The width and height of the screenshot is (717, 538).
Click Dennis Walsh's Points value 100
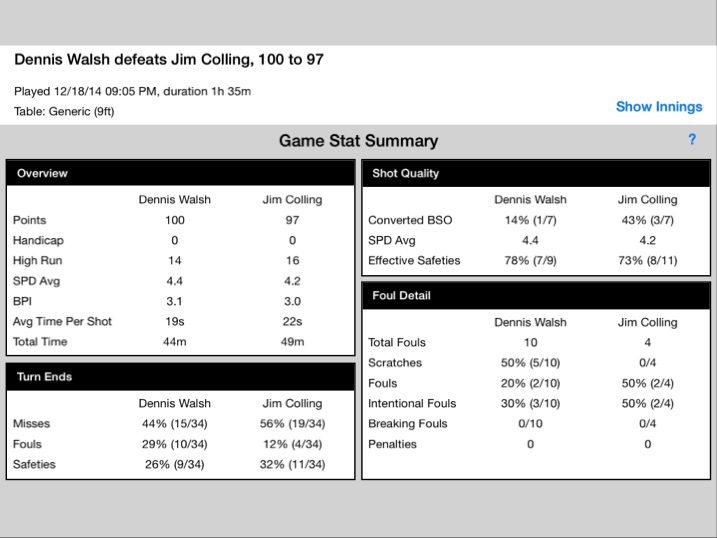pyautogui.click(x=175, y=220)
